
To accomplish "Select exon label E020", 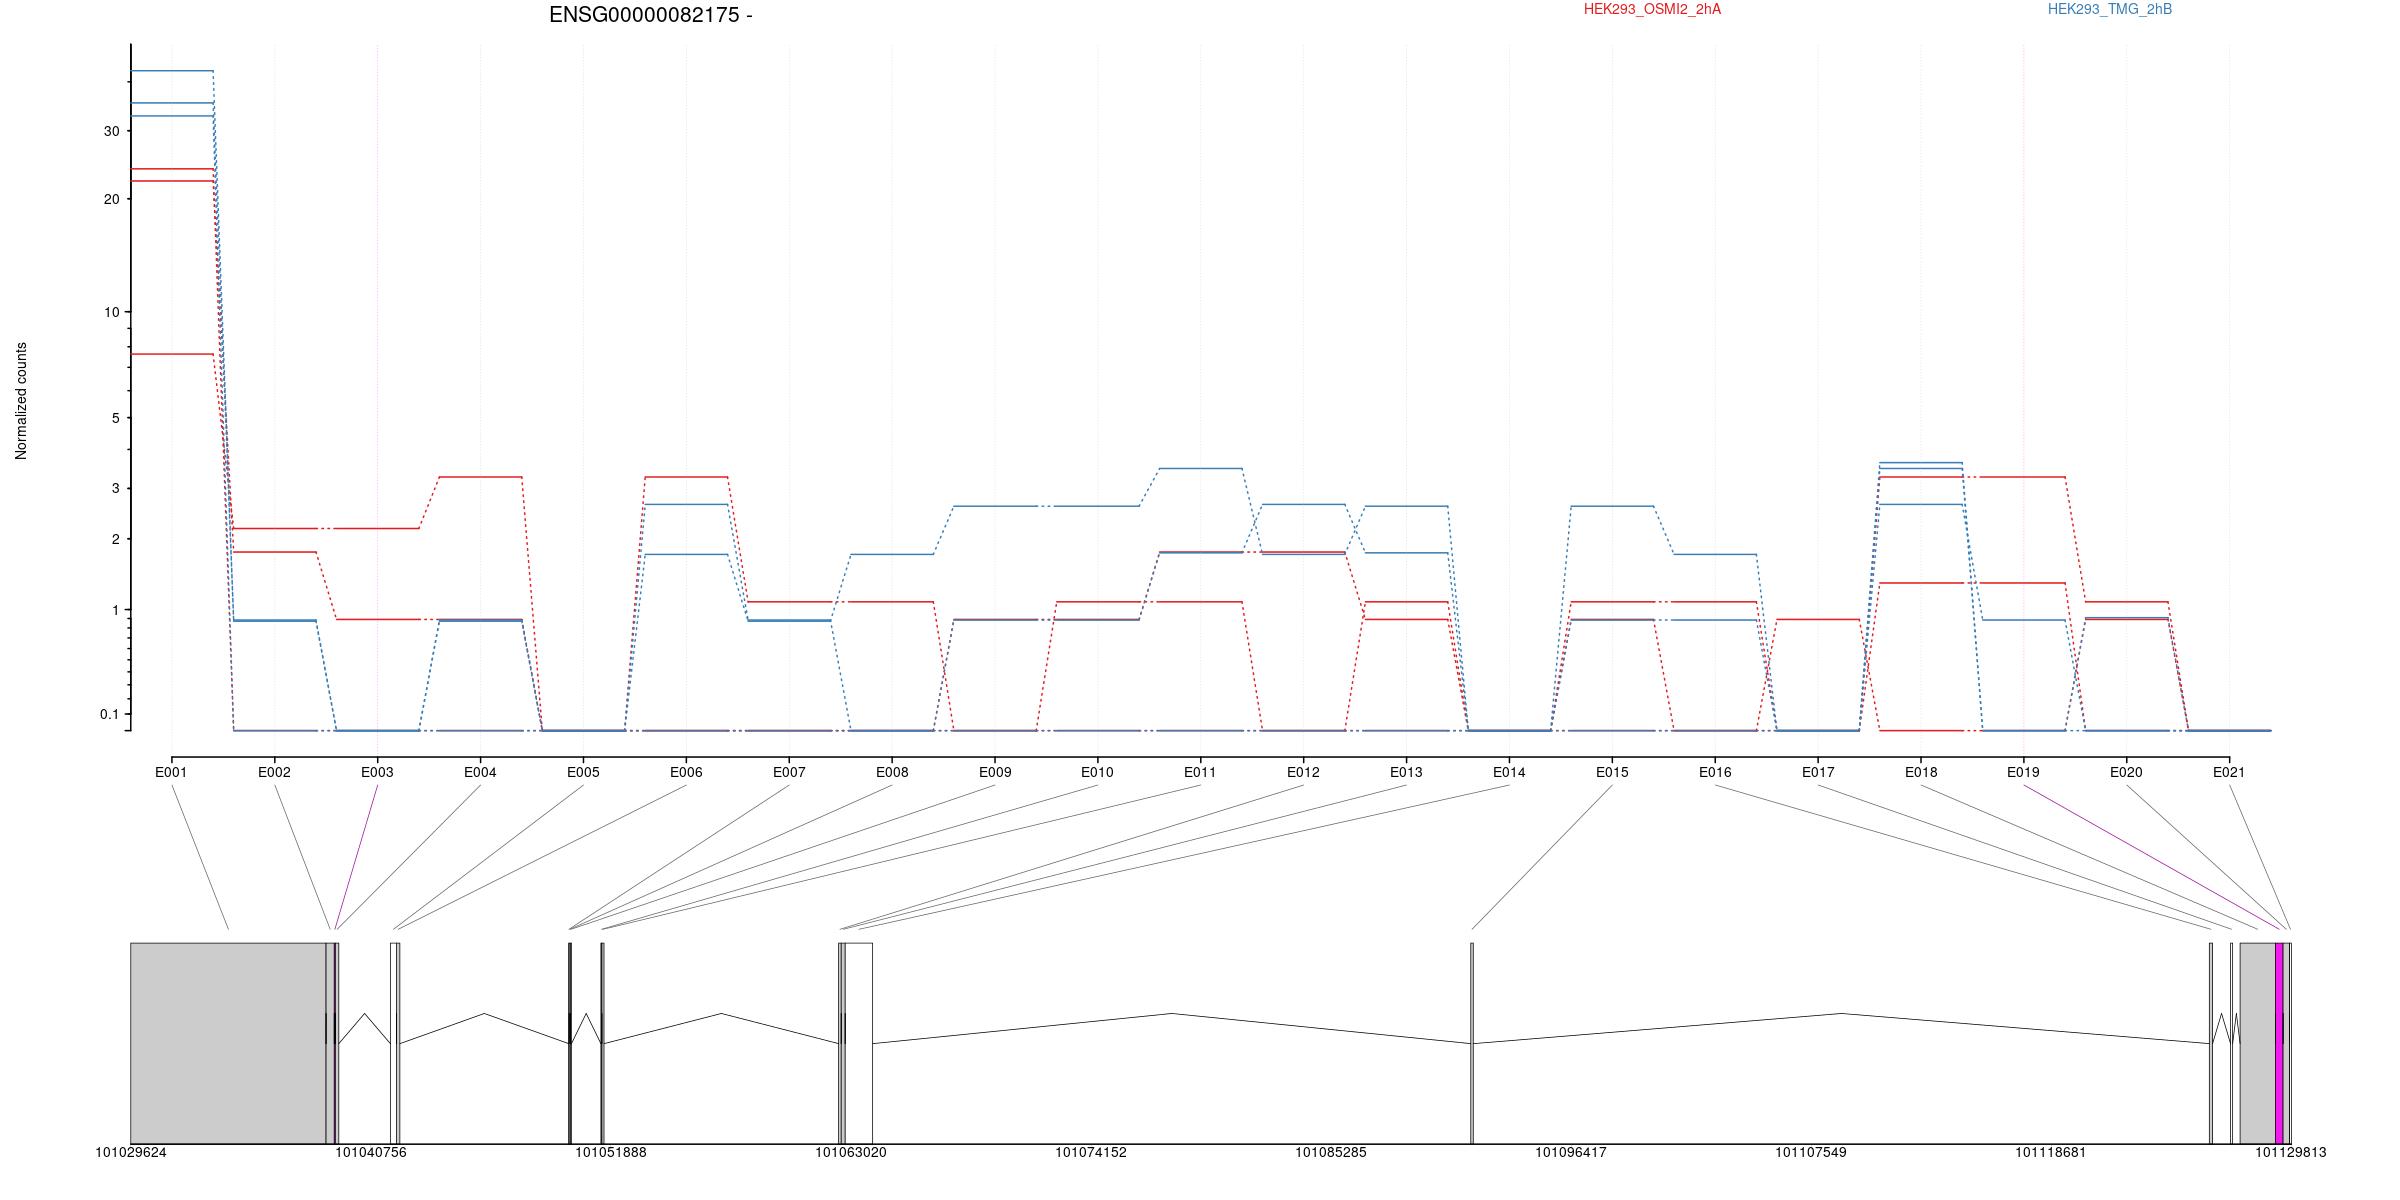I will (2126, 772).
